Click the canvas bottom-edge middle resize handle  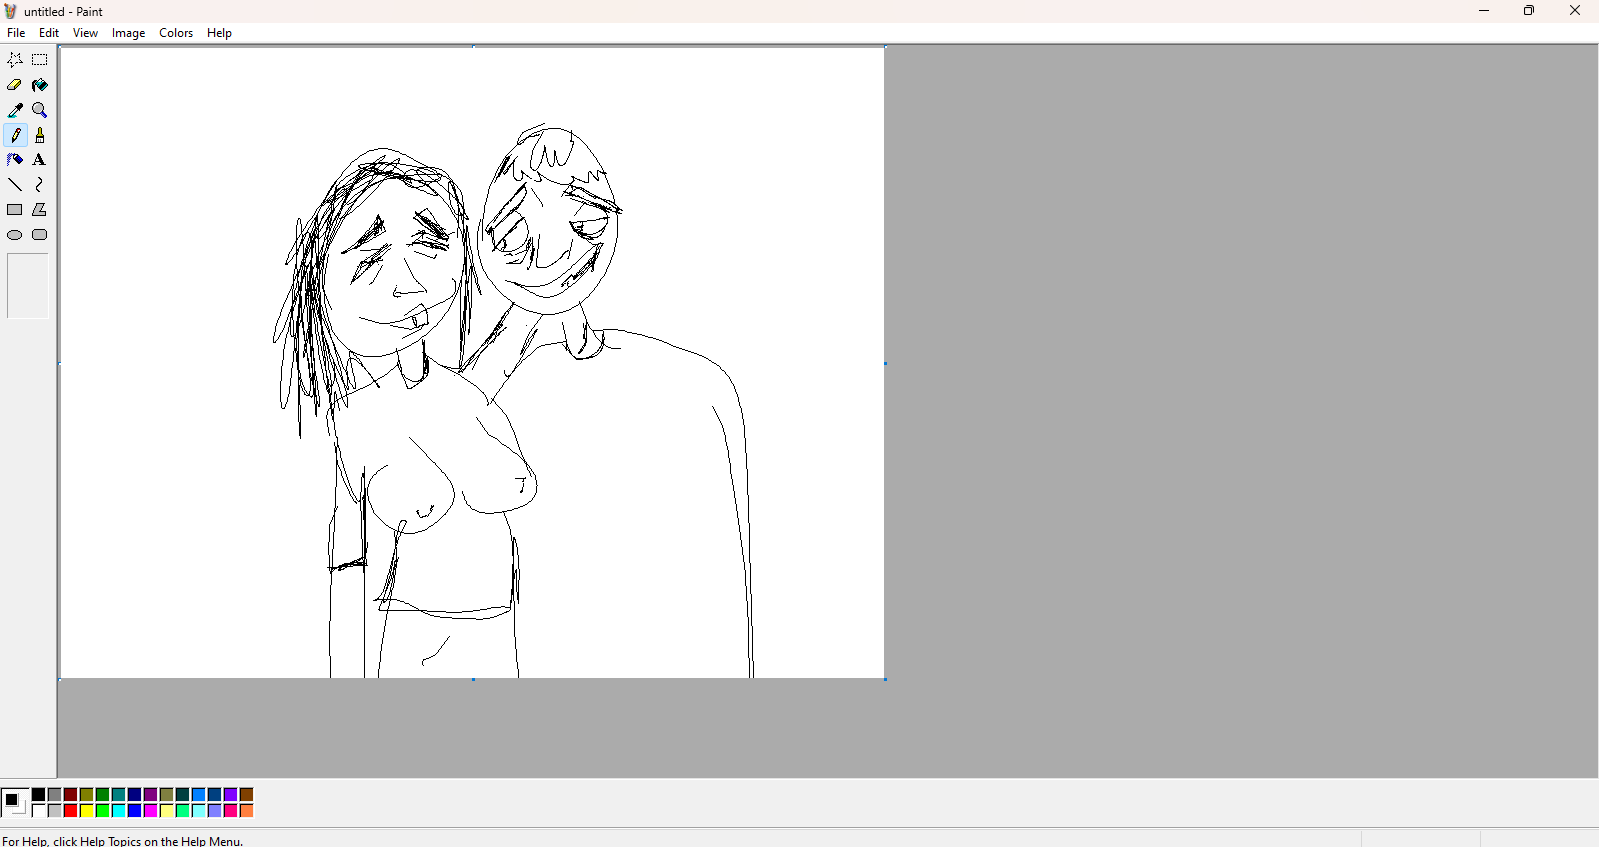click(x=473, y=680)
